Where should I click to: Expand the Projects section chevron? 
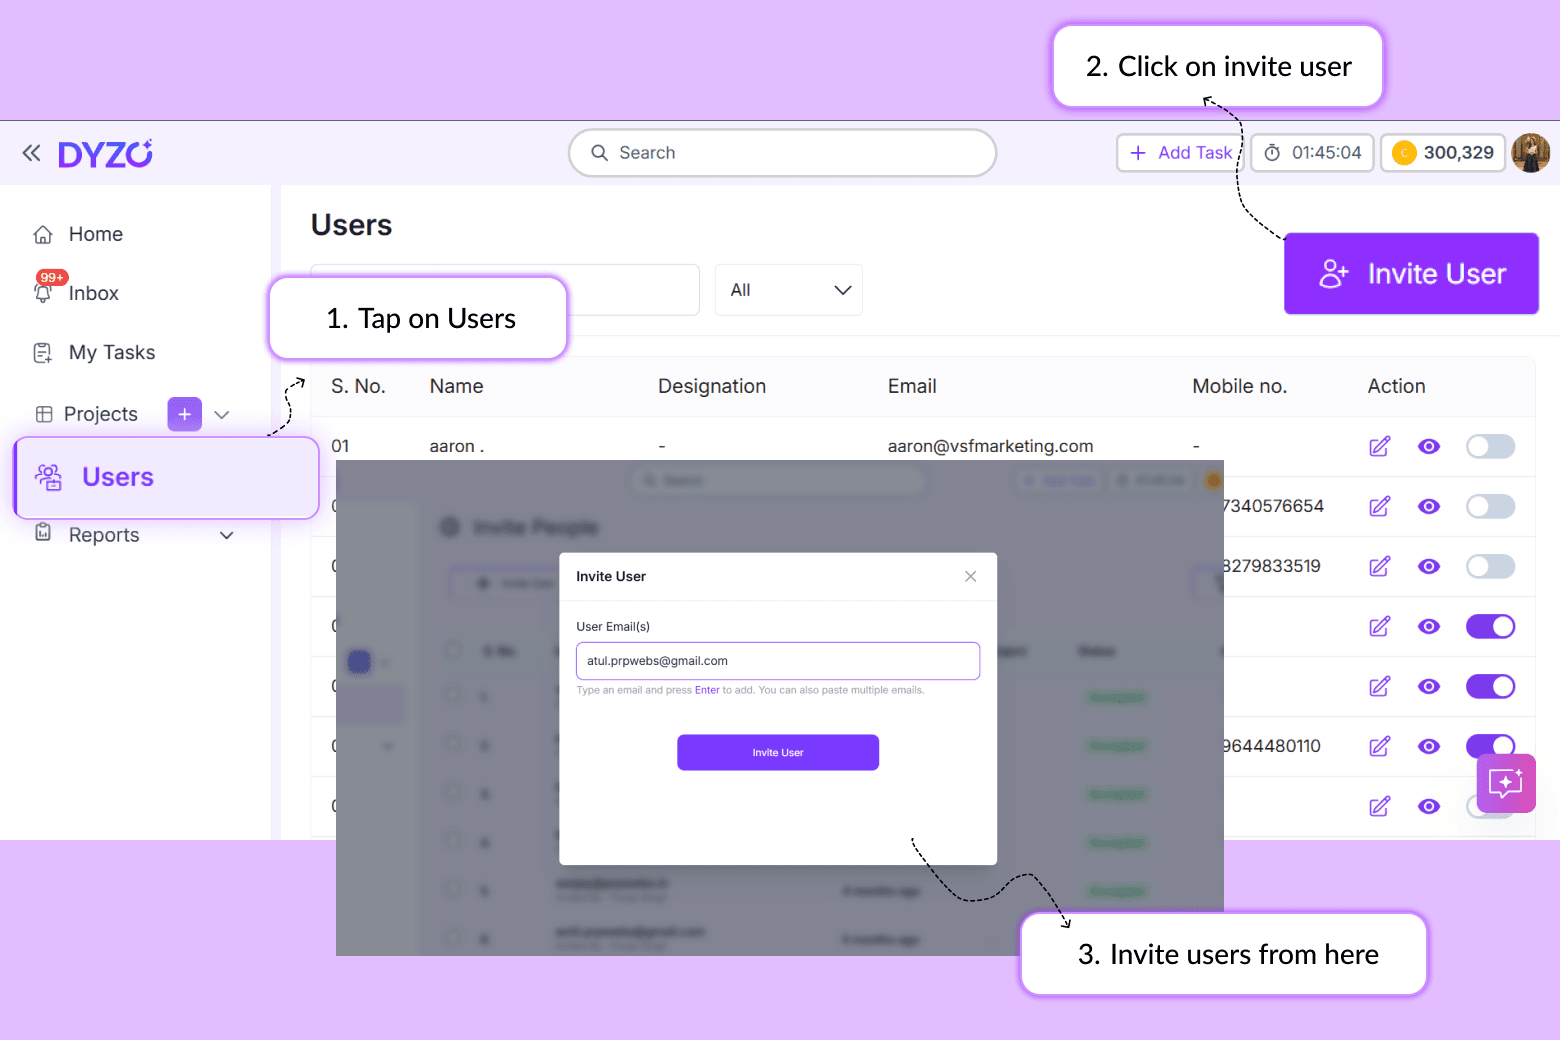tap(222, 414)
